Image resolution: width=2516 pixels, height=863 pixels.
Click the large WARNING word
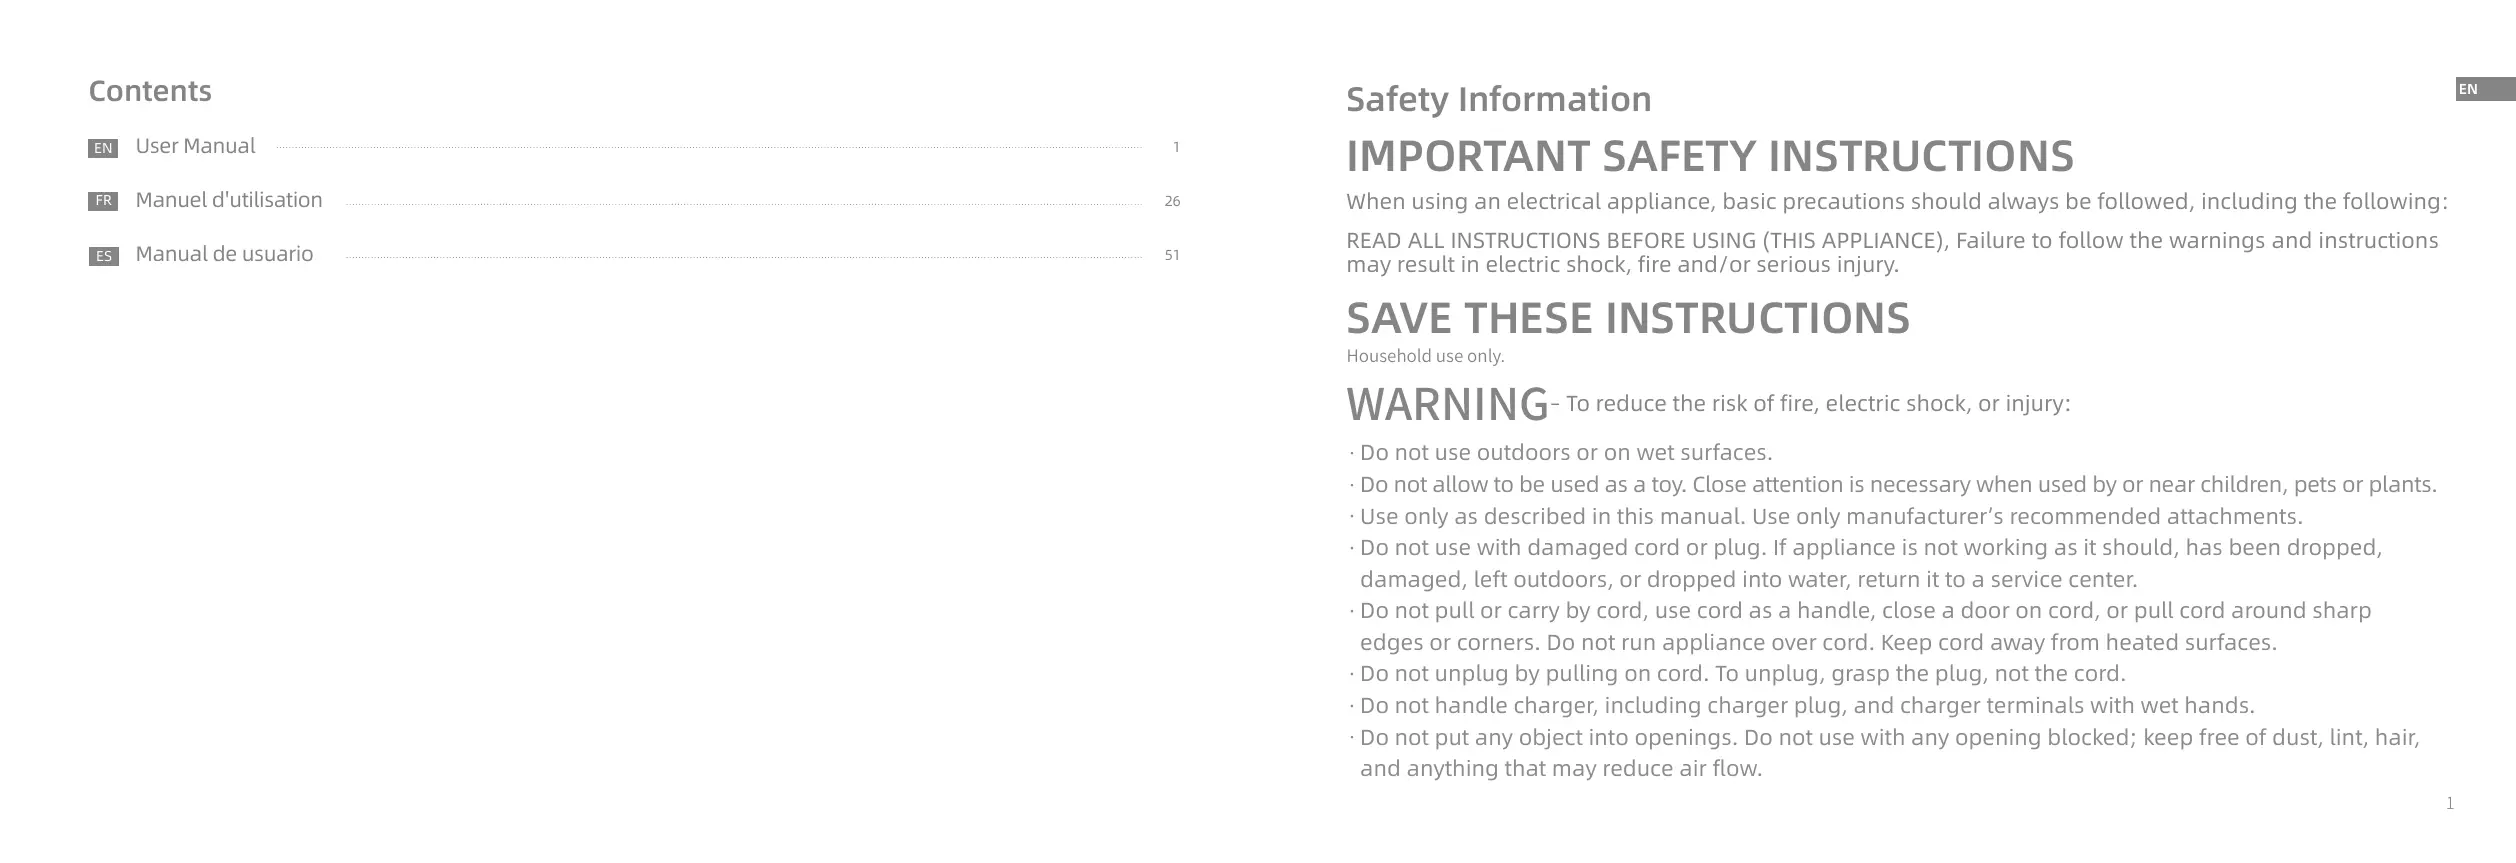[1446, 405]
